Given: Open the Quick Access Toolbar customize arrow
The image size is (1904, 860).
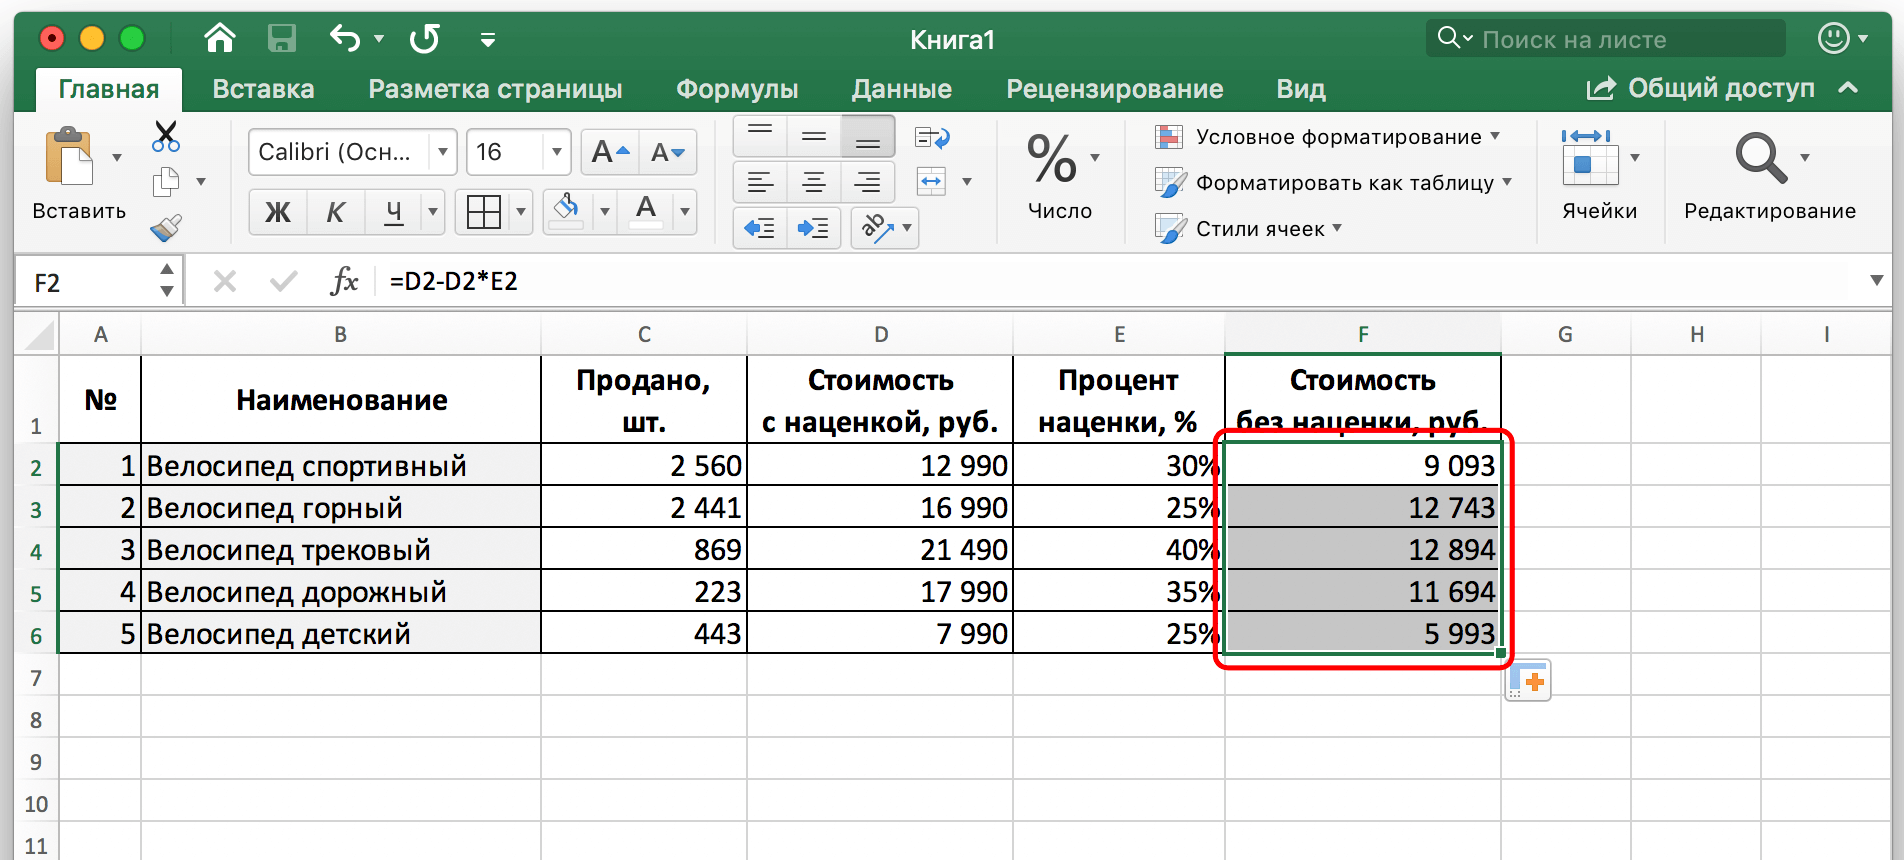Looking at the screenshot, I should pos(488,40).
